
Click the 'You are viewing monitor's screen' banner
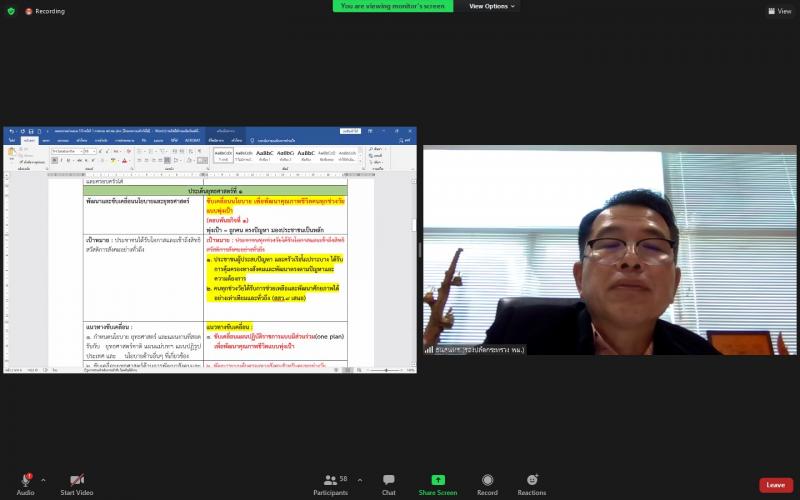point(392,6)
